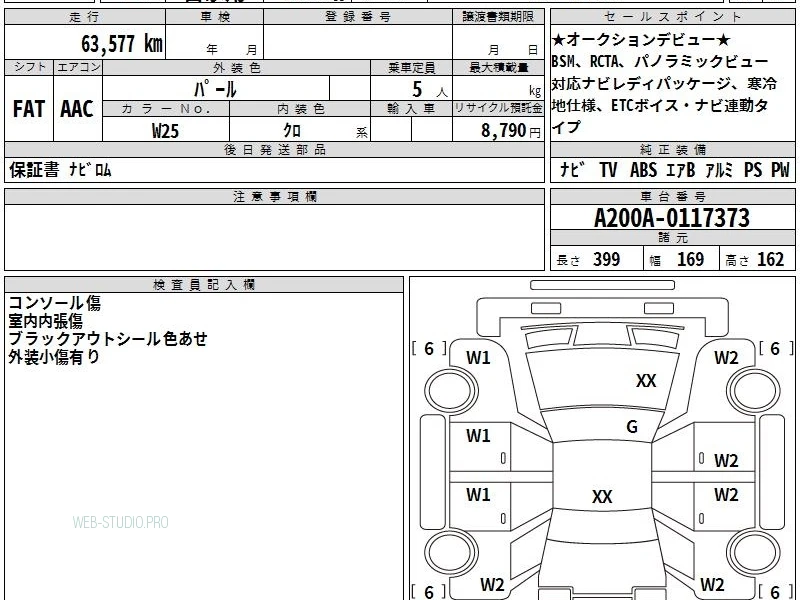Click the PW power window entry
The image size is (800, 600).
click(x=780, y=170)
